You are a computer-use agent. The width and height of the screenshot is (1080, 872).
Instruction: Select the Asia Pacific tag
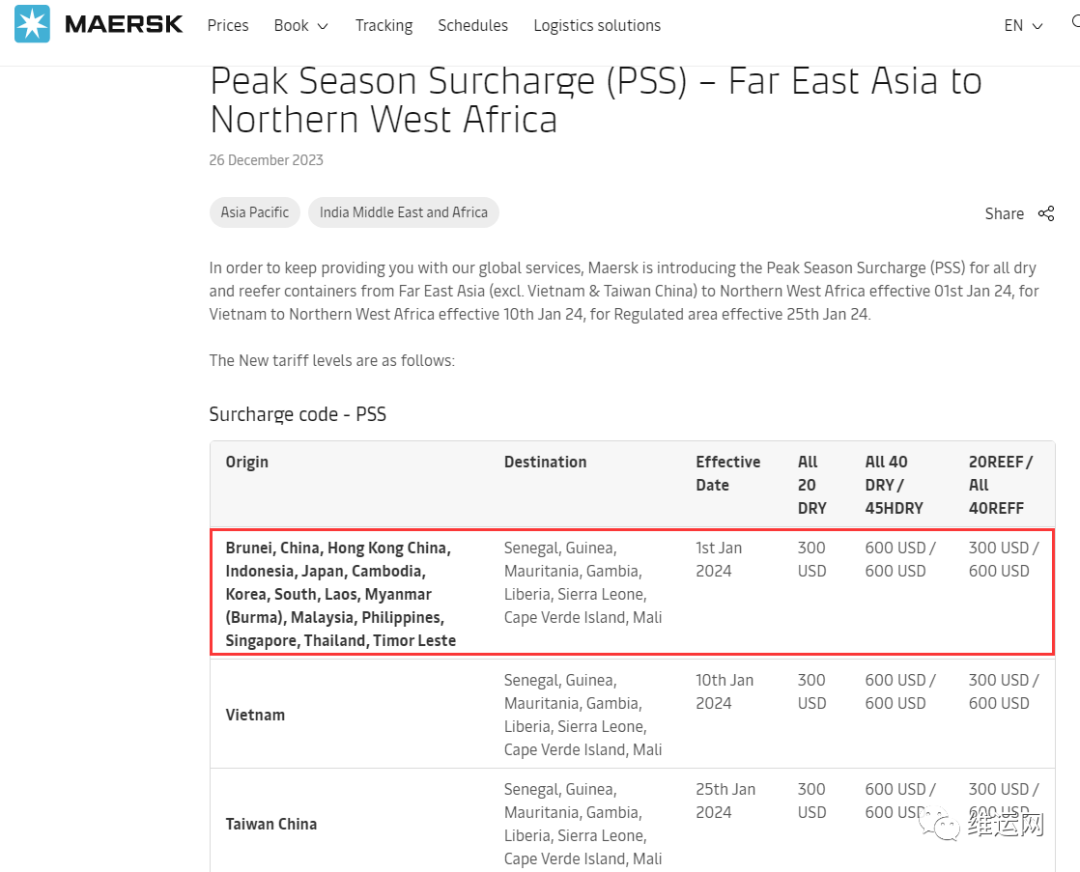pyautogui.click(x=255, y=212)
